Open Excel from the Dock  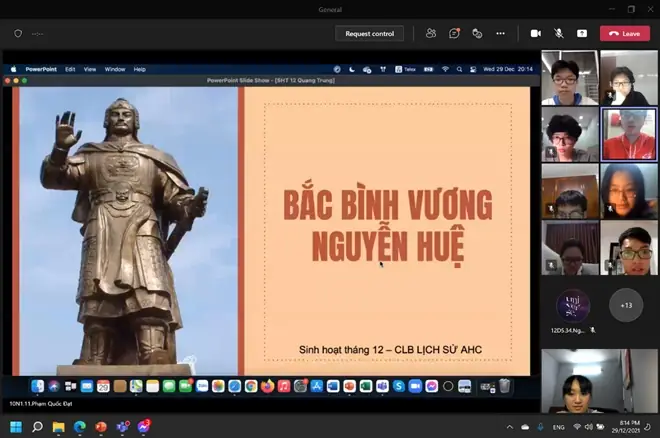click(x=366, y=386)
